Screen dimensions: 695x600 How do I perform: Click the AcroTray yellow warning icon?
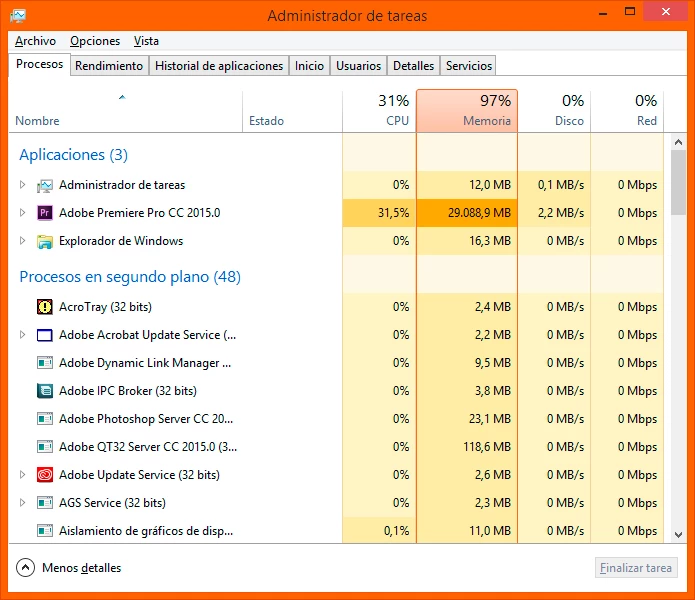click(44, 307)
